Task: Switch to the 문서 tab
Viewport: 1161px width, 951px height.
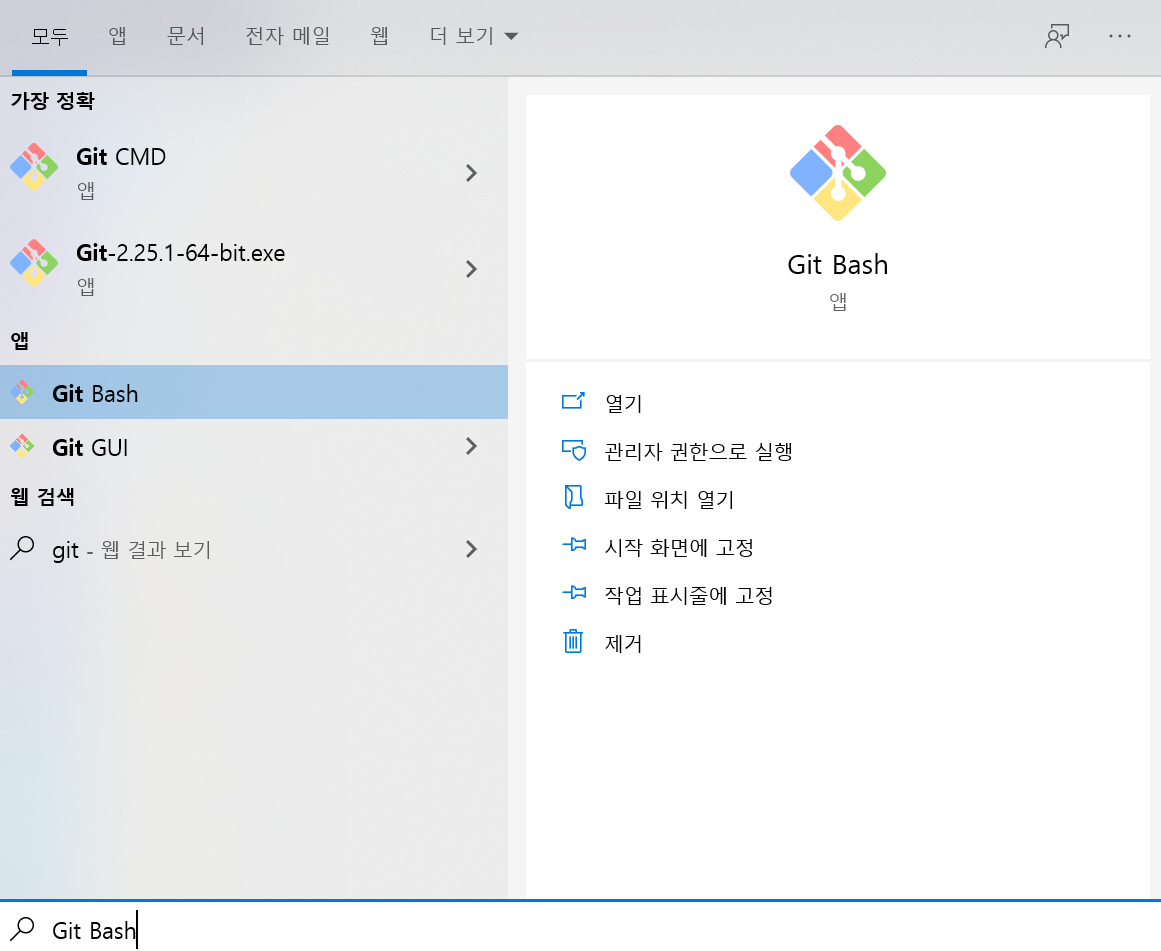Action: [x=185, y=36]
